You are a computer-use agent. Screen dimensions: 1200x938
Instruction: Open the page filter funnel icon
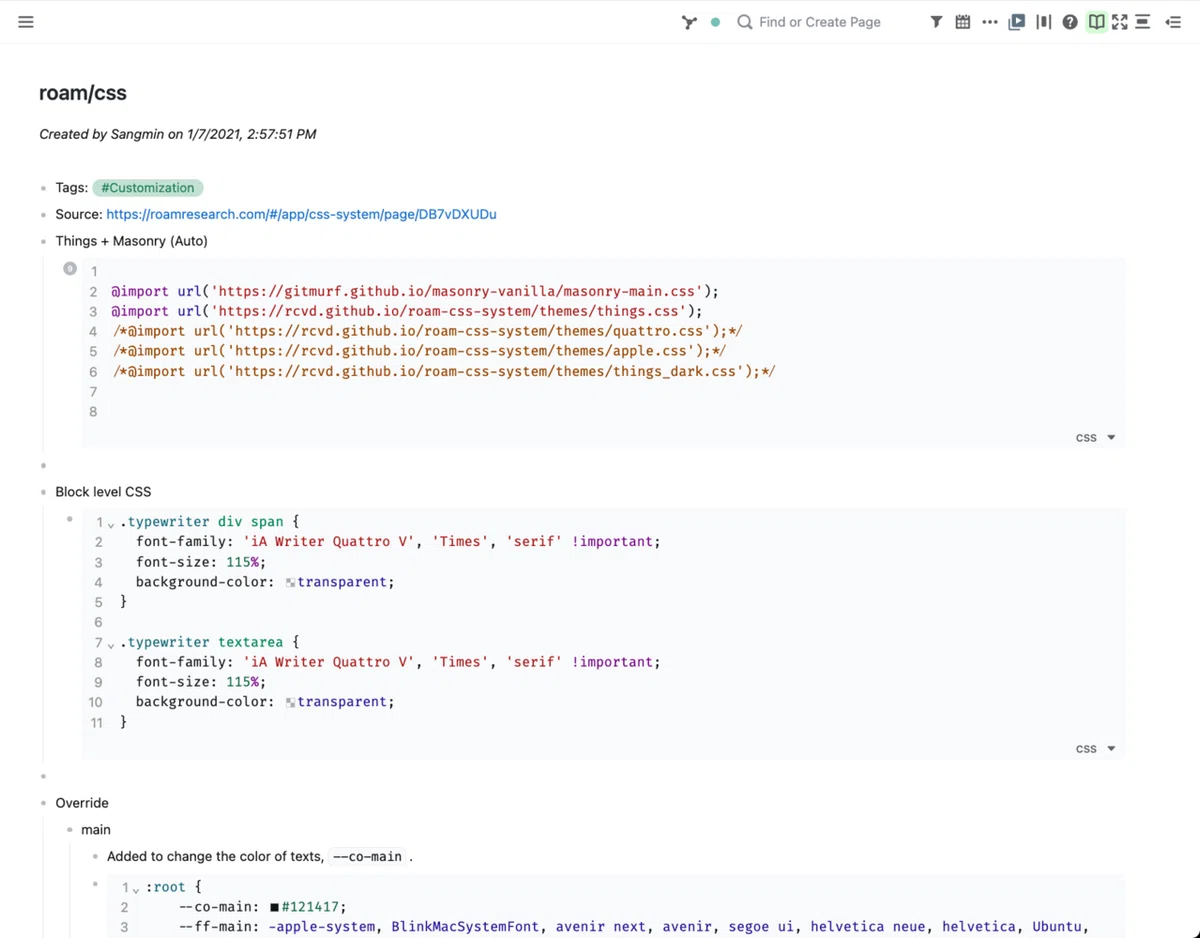tap(936, 22)
